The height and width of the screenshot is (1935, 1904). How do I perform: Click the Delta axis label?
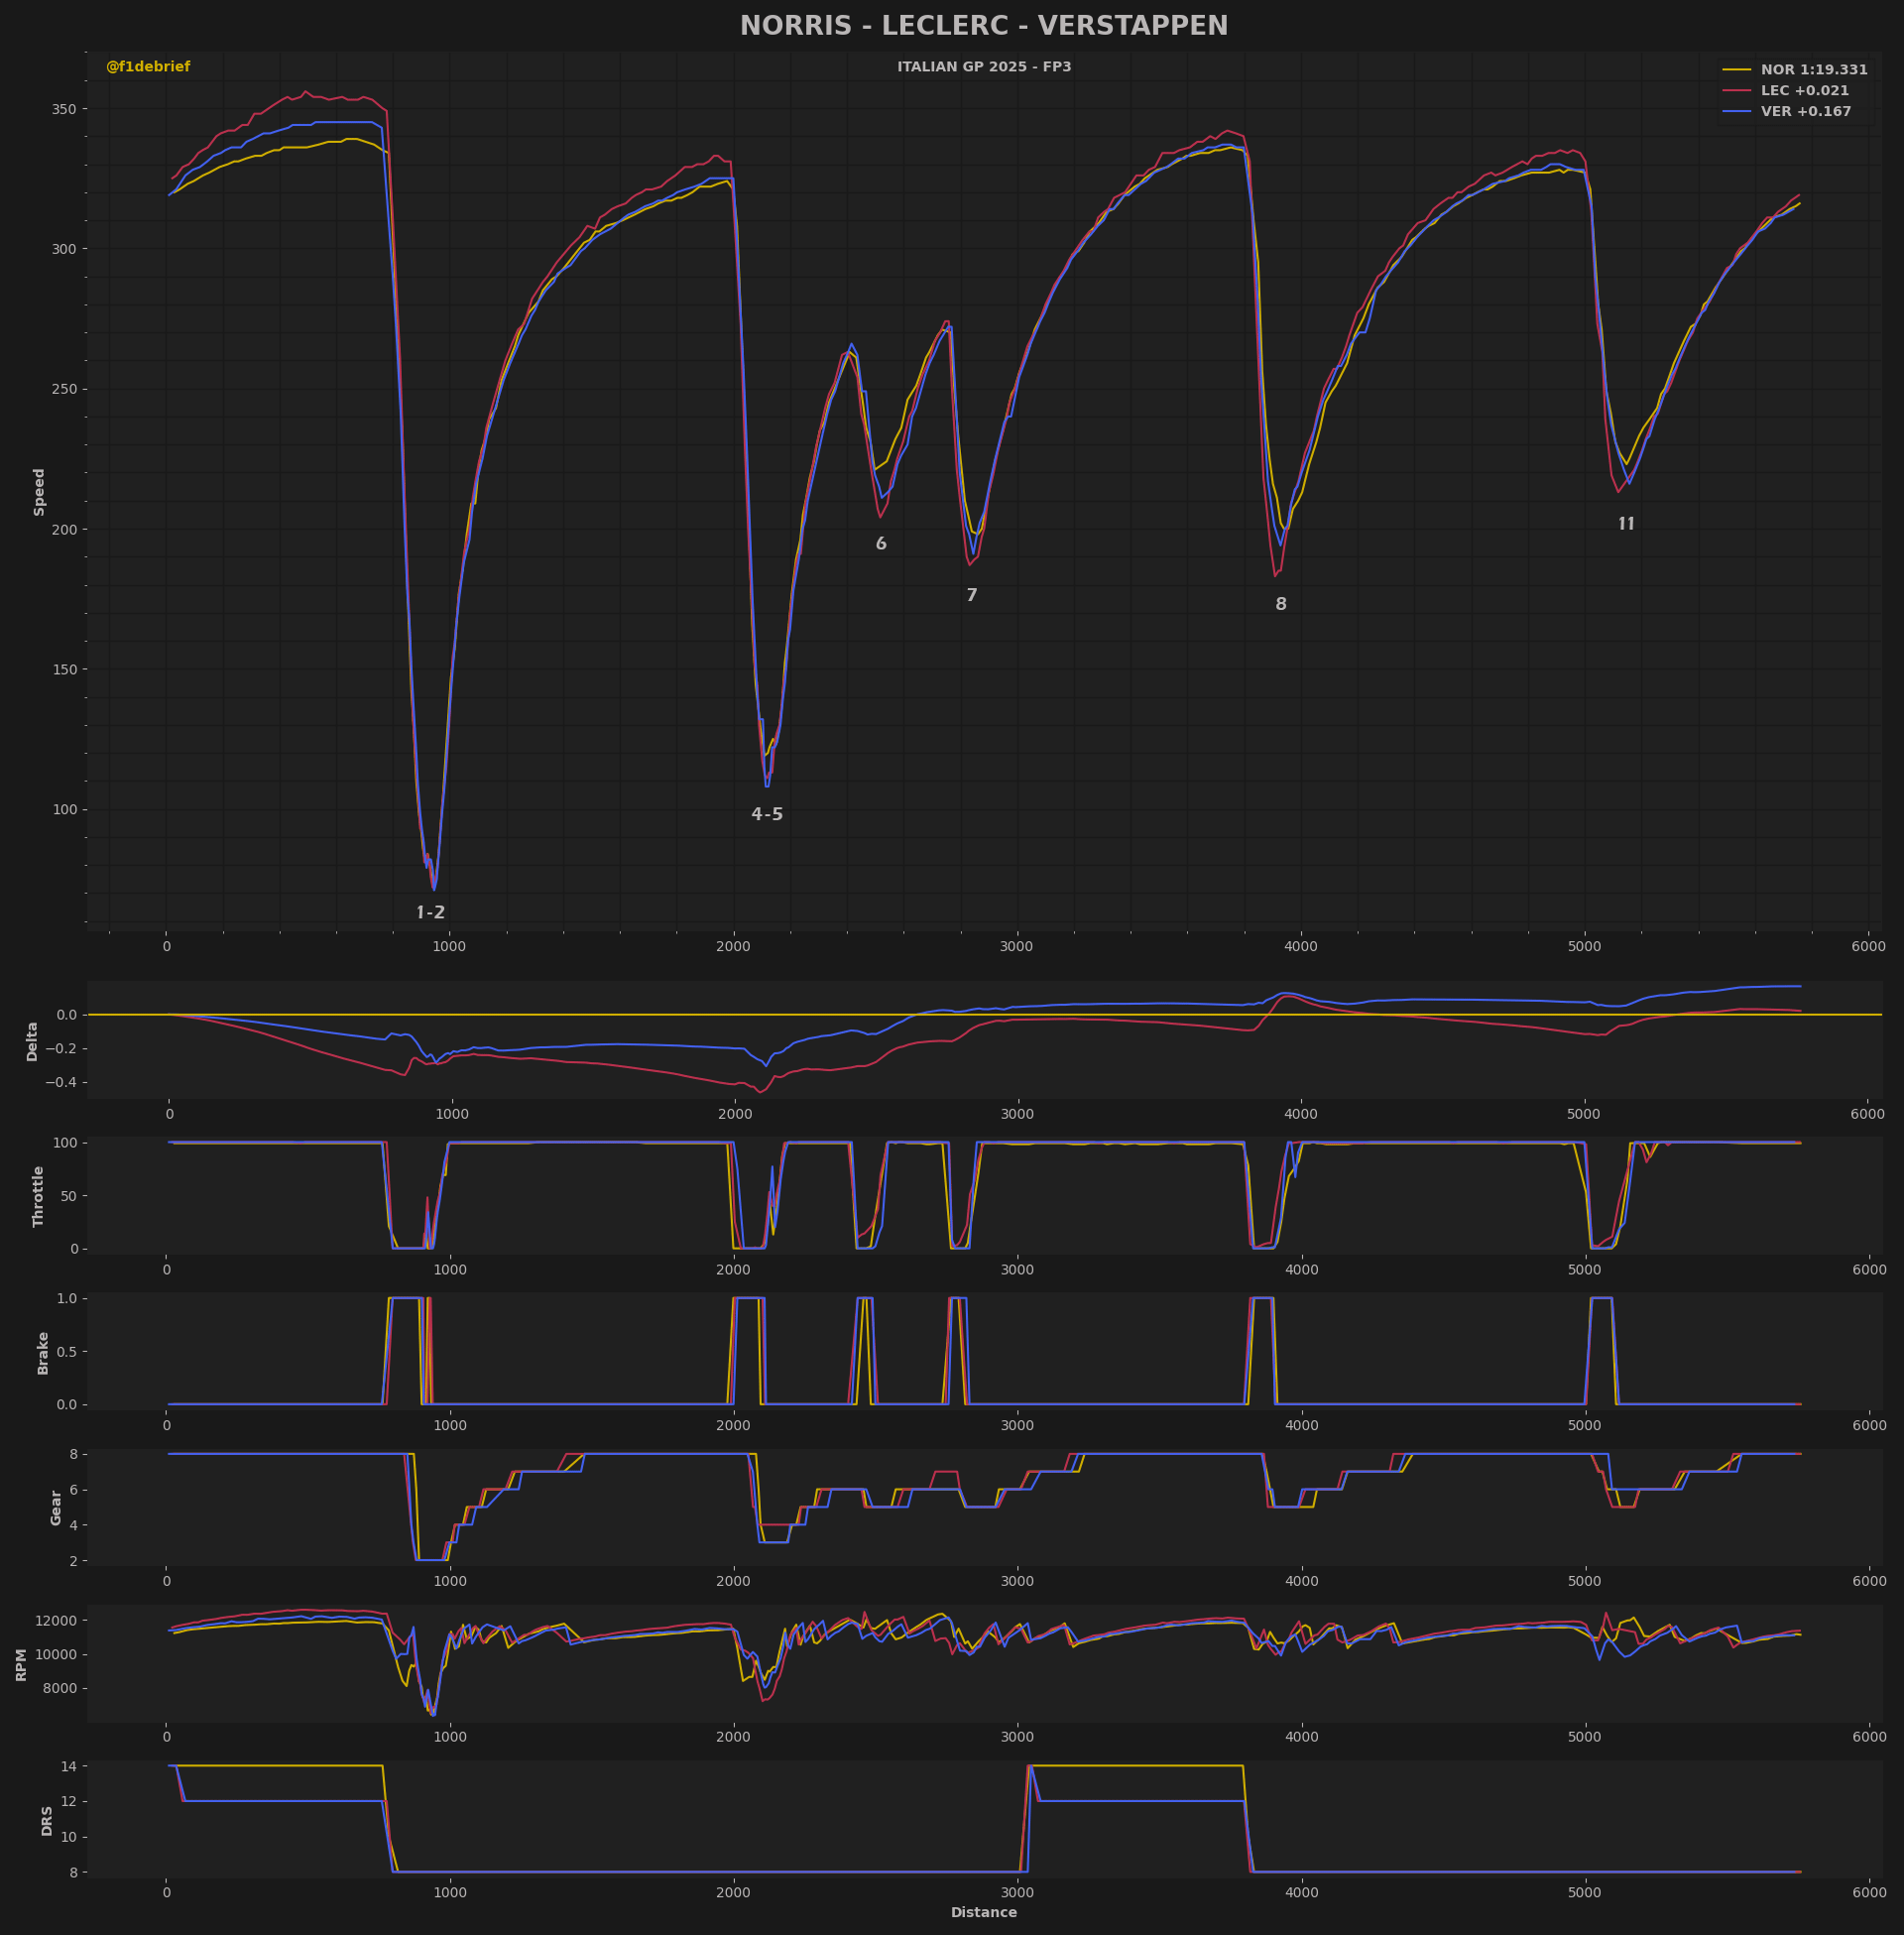[32, 1041]
